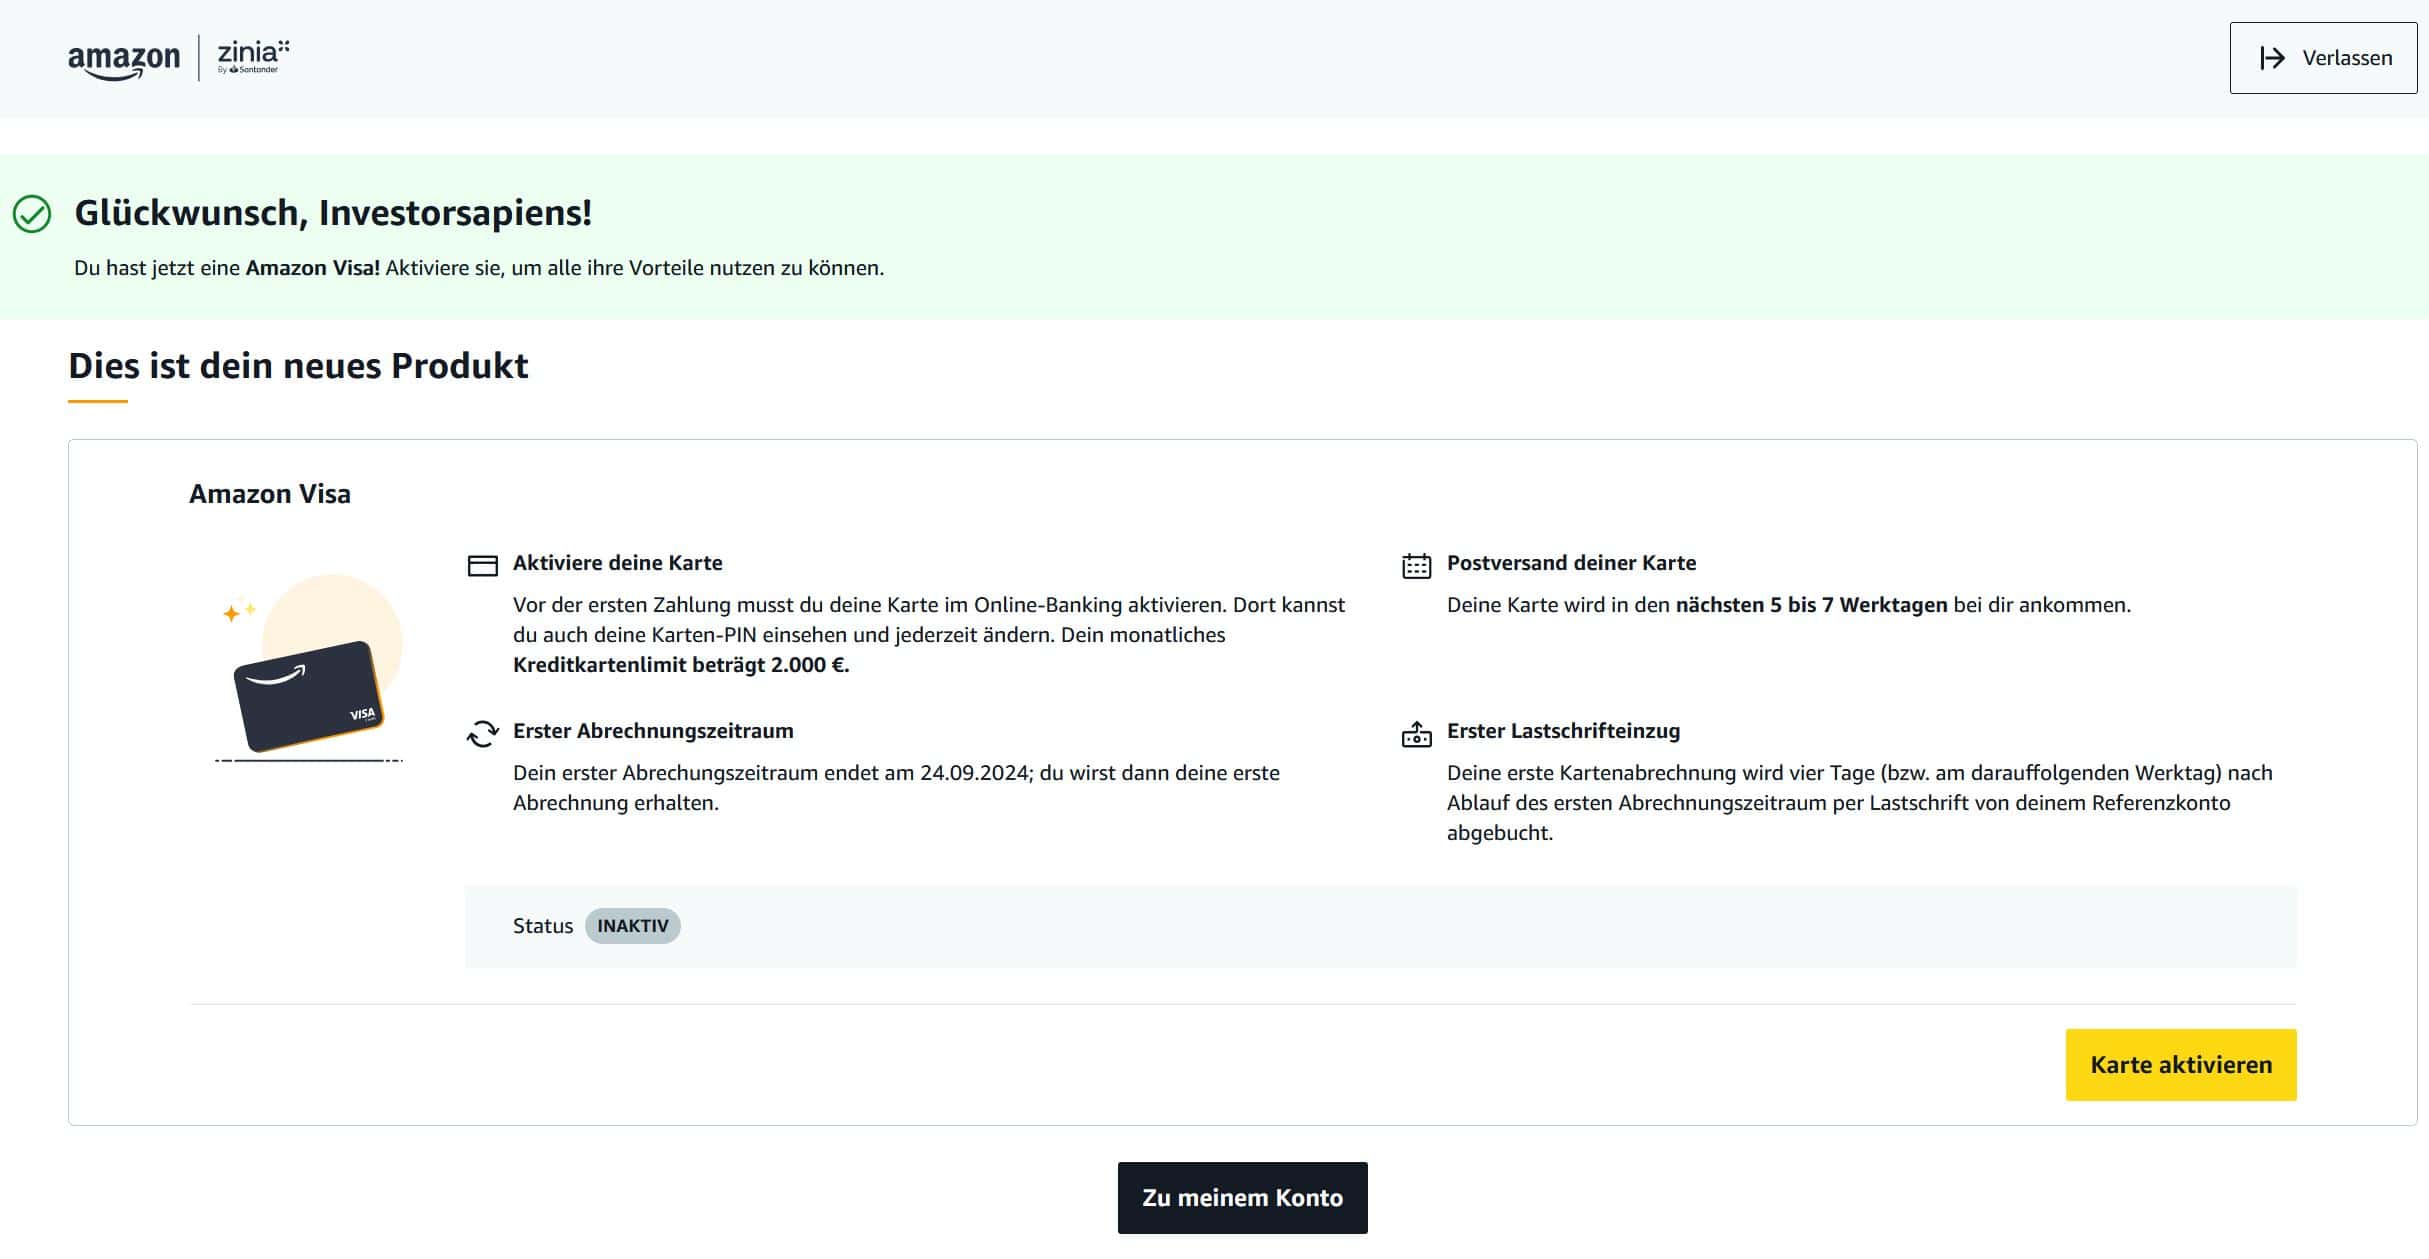
Task: Click the credit card icon beside Aktiviere deine Karte
Action: pyautogui.click(x=483, y=566)
